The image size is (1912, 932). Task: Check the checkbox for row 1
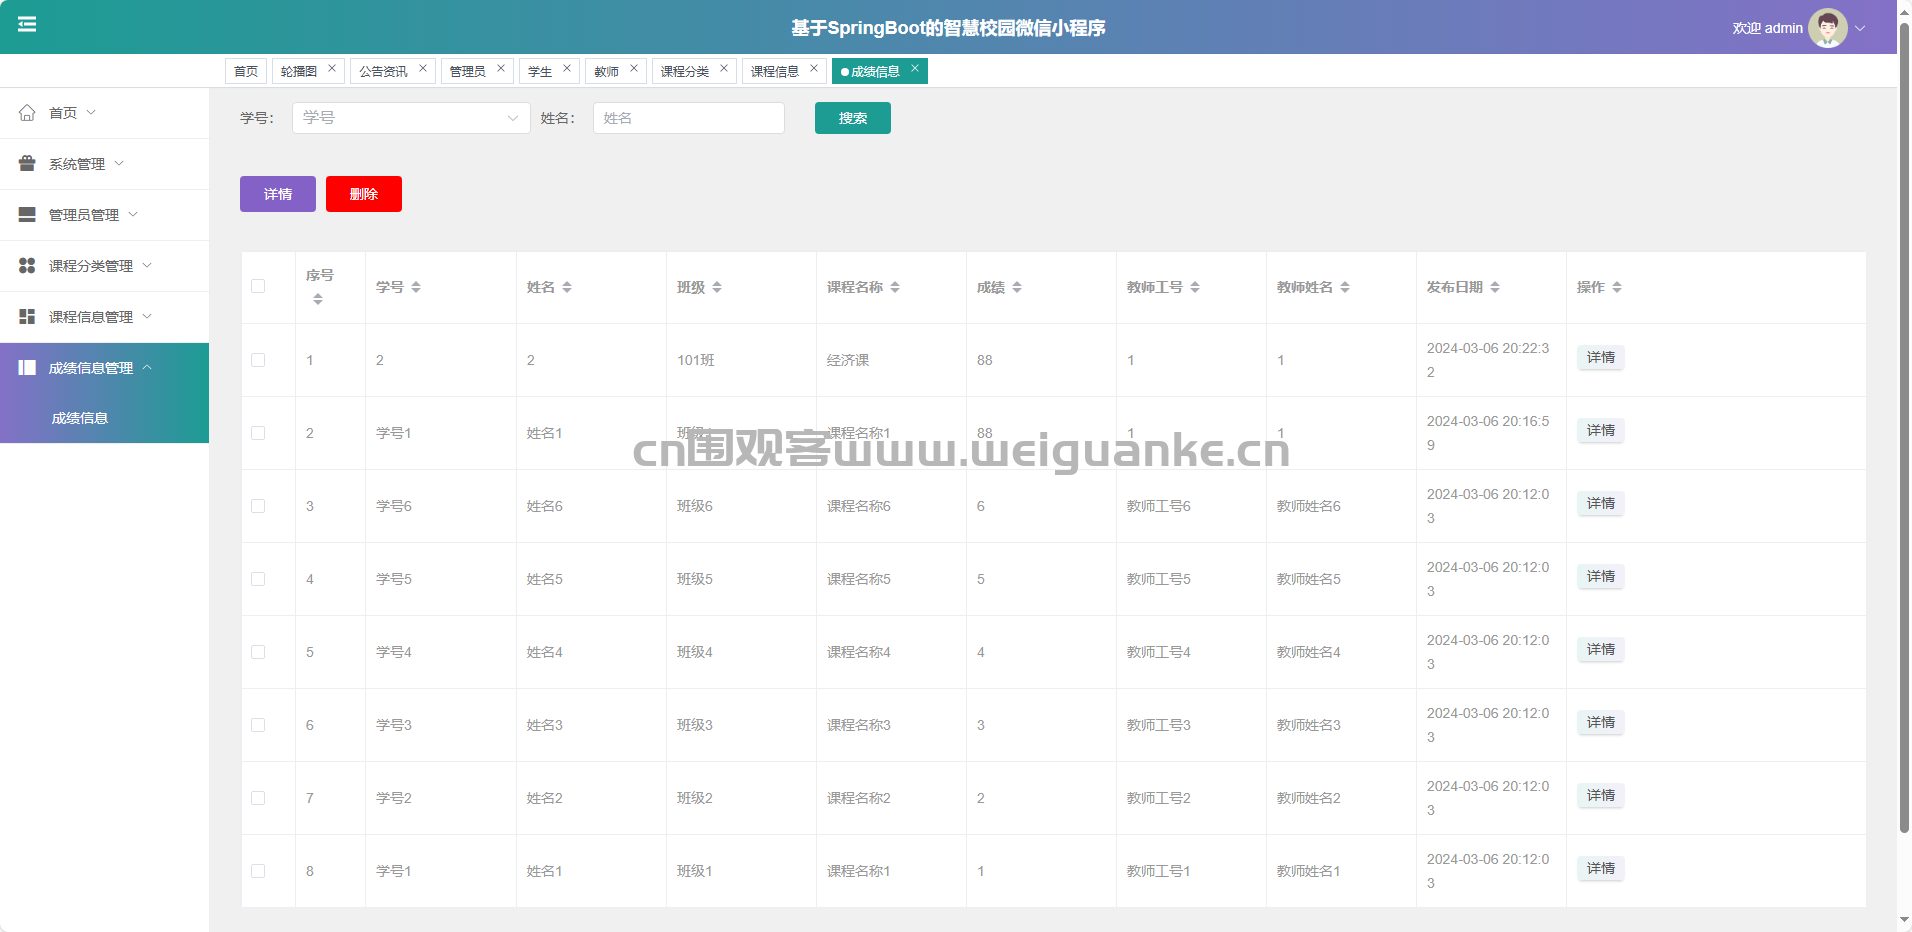[x=258, y=360]
